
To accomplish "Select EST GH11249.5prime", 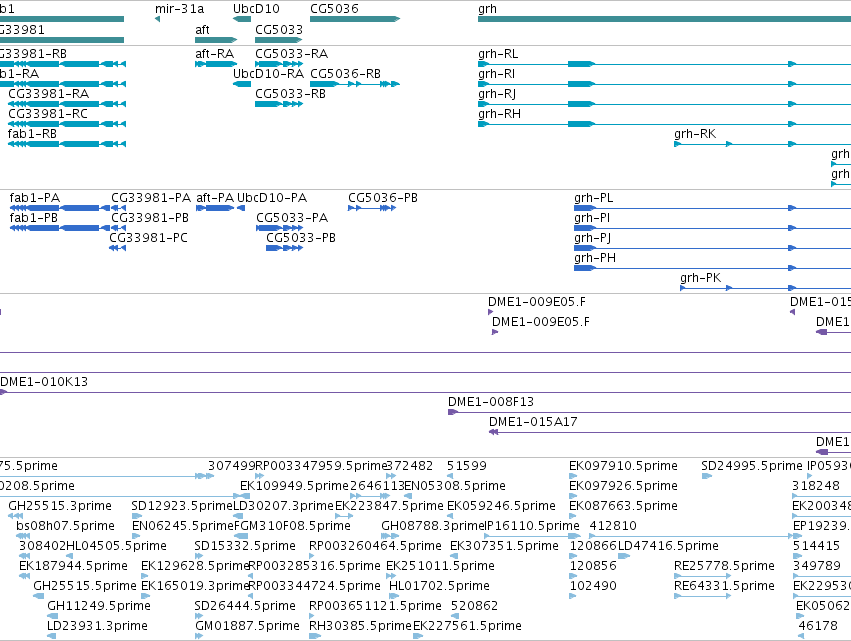I will [x=99, y=607].
